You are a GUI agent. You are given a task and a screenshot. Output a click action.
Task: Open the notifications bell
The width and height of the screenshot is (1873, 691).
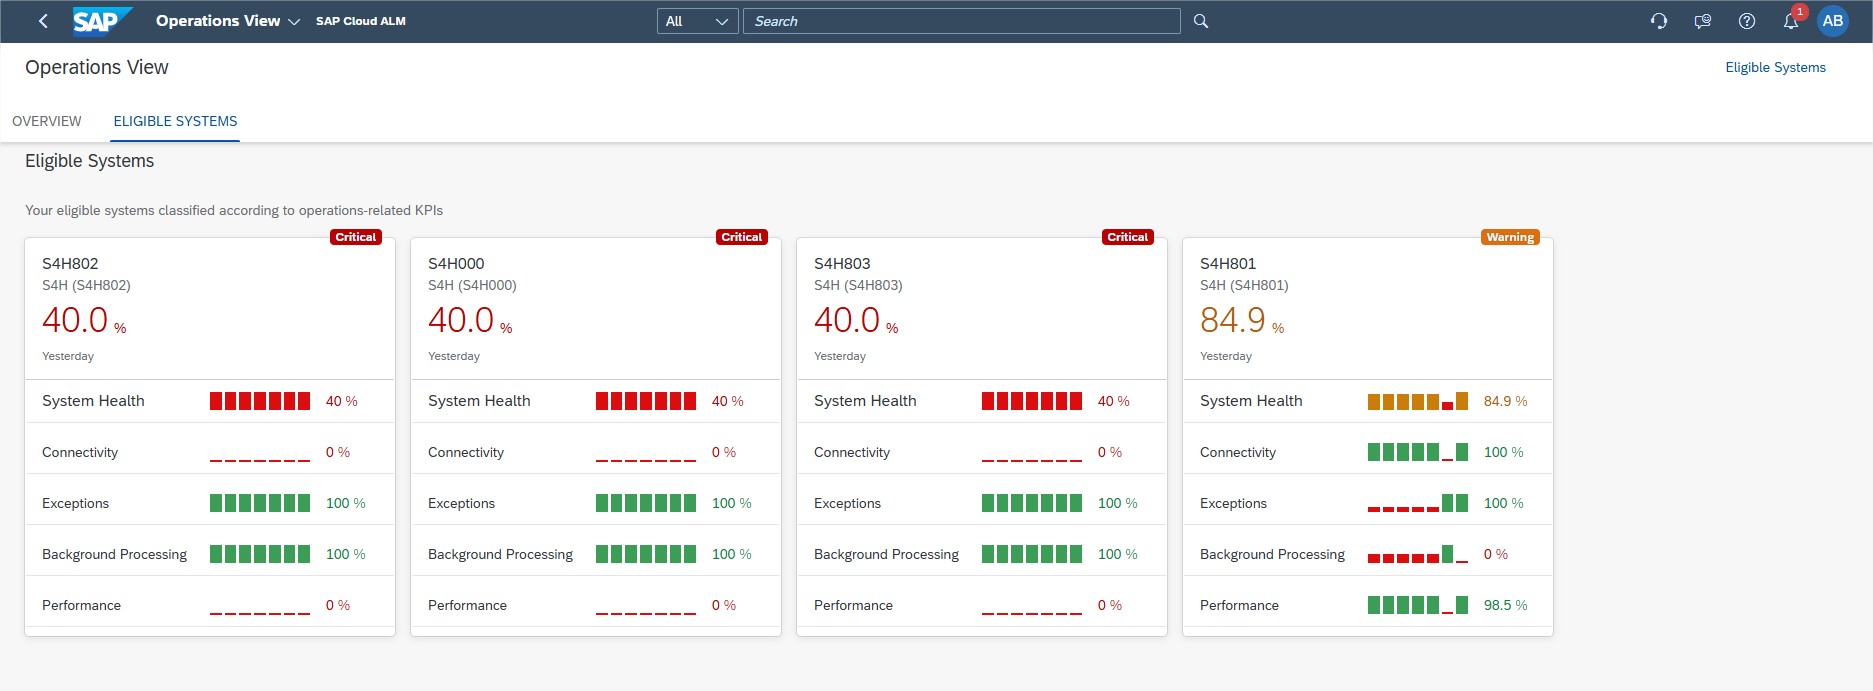(1790, 21)
